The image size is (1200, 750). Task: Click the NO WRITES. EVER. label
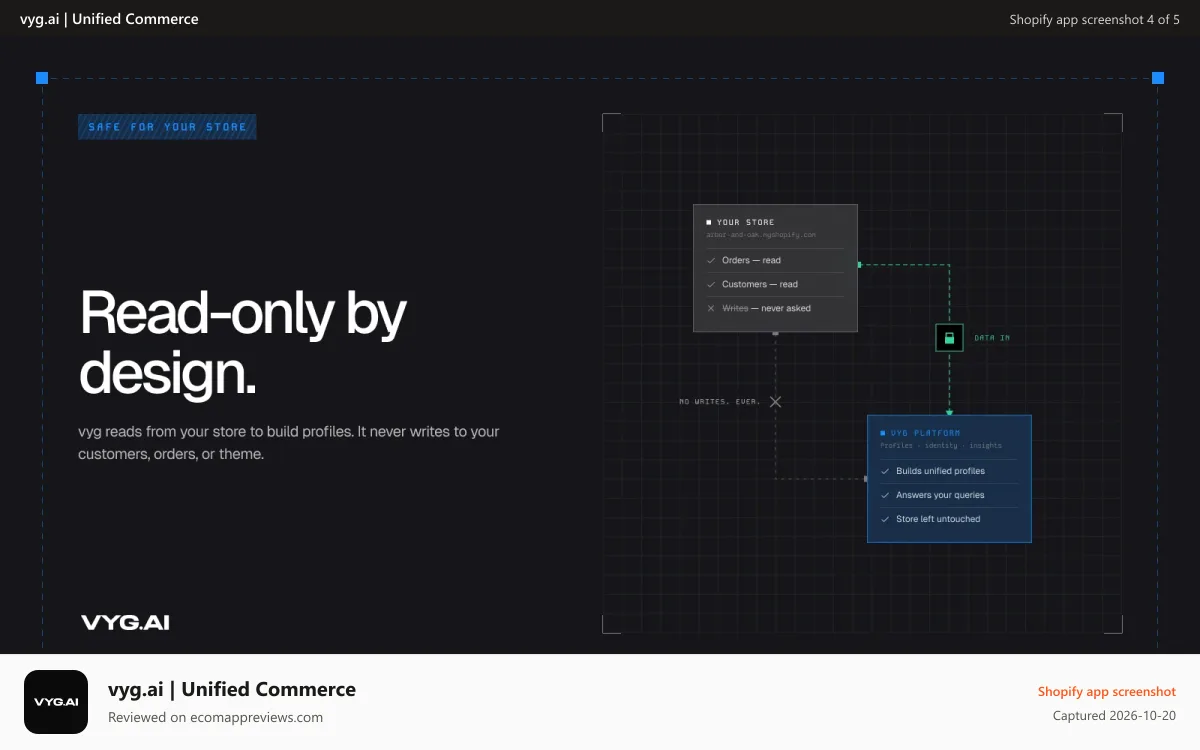click(720, 402)
